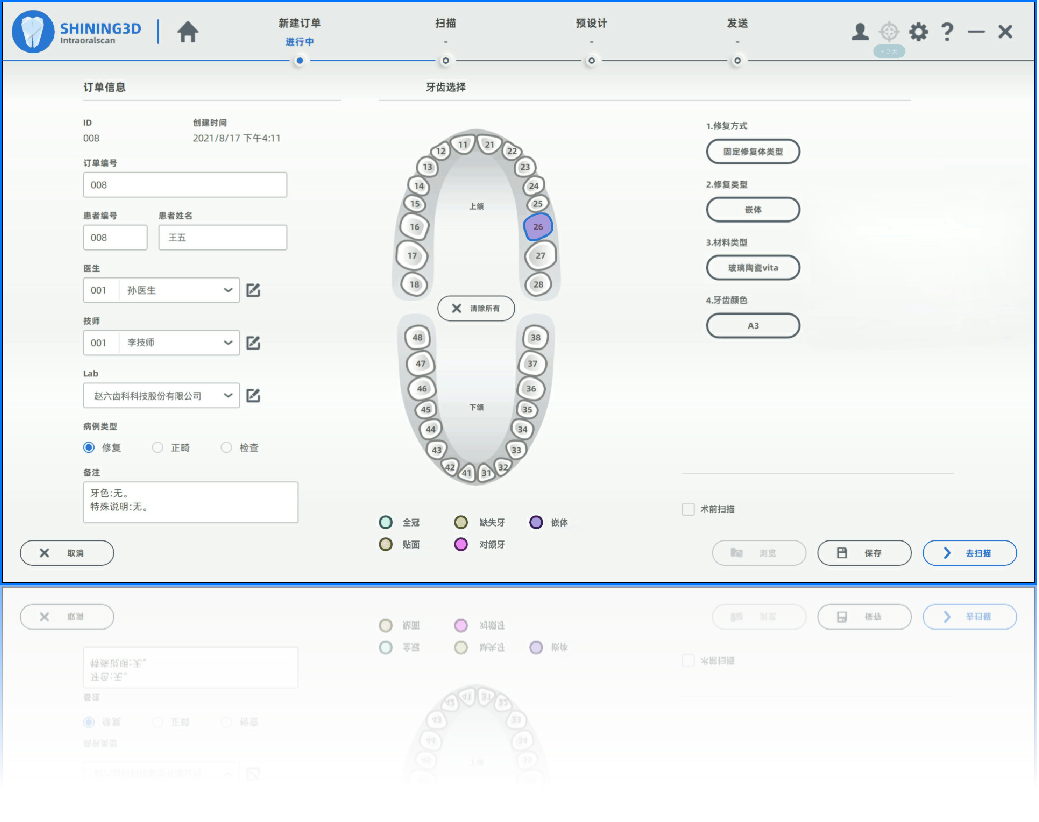
Task: Expand the 技师 dropdown list
Action: tap(228, 343)
